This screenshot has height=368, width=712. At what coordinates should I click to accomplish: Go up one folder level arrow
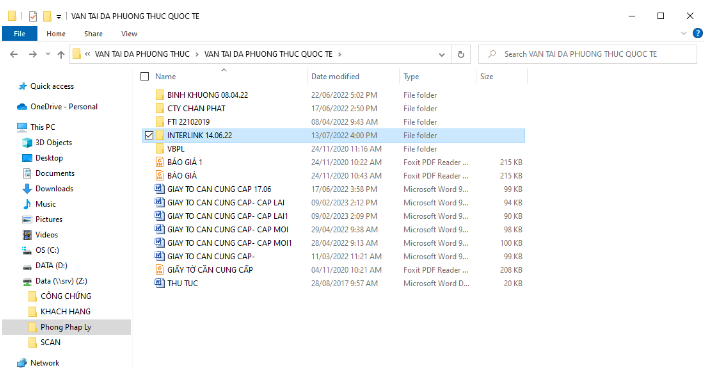point(61,55)
